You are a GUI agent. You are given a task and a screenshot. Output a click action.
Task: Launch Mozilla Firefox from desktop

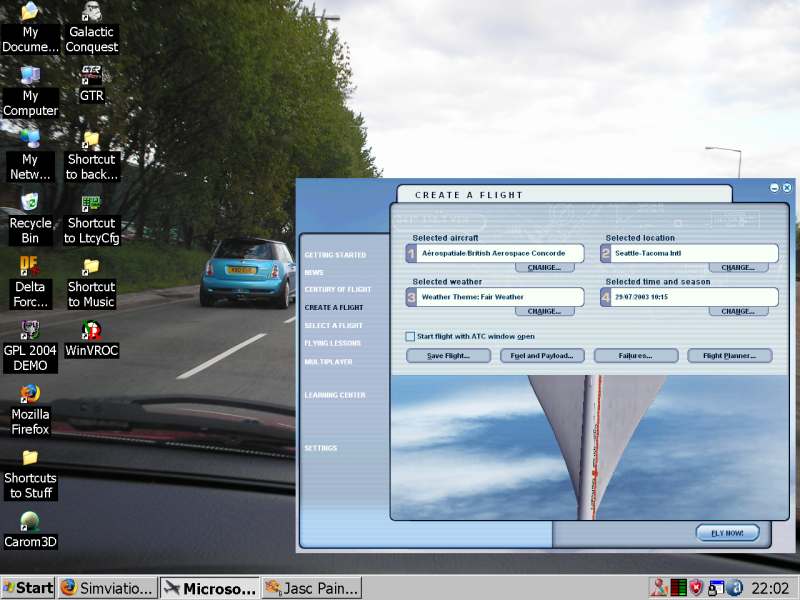[x=30, y=411]
